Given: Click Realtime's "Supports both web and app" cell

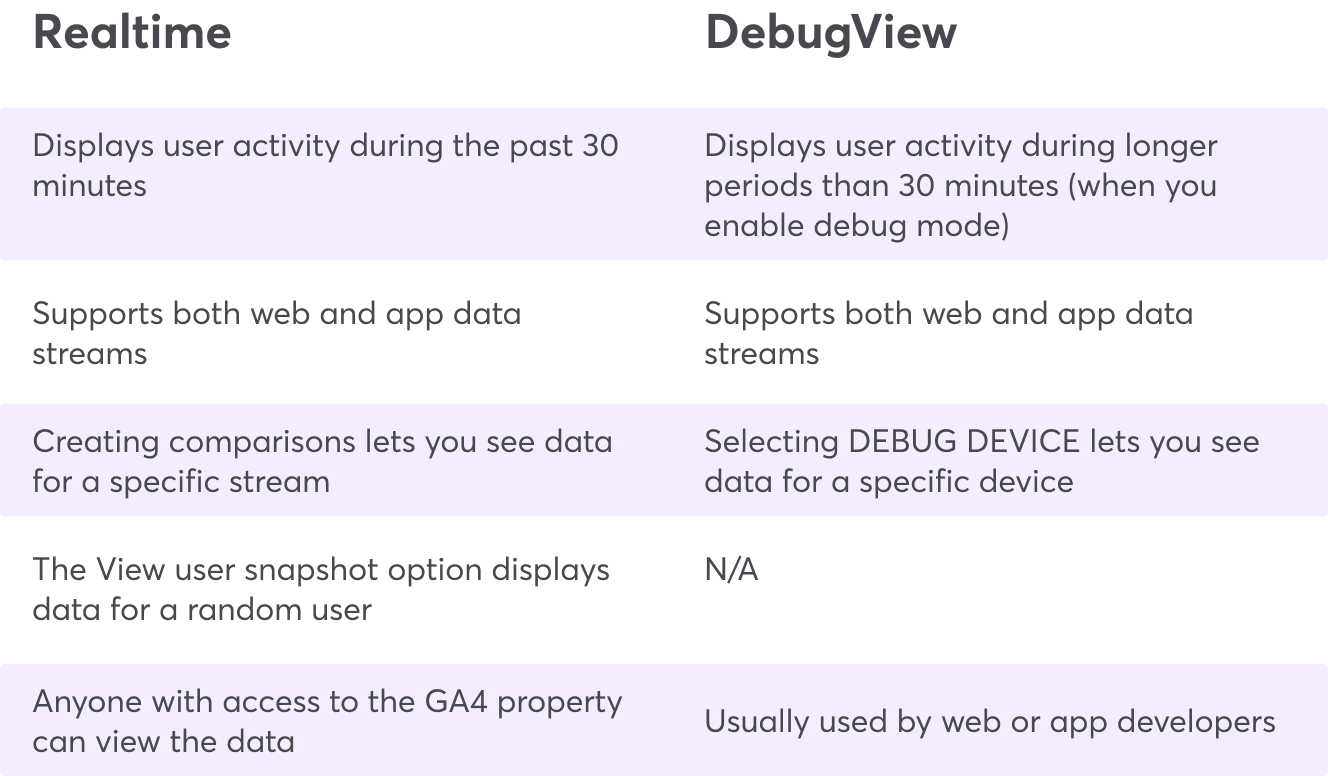Looking at the screenshot, I should click(276, 333).
